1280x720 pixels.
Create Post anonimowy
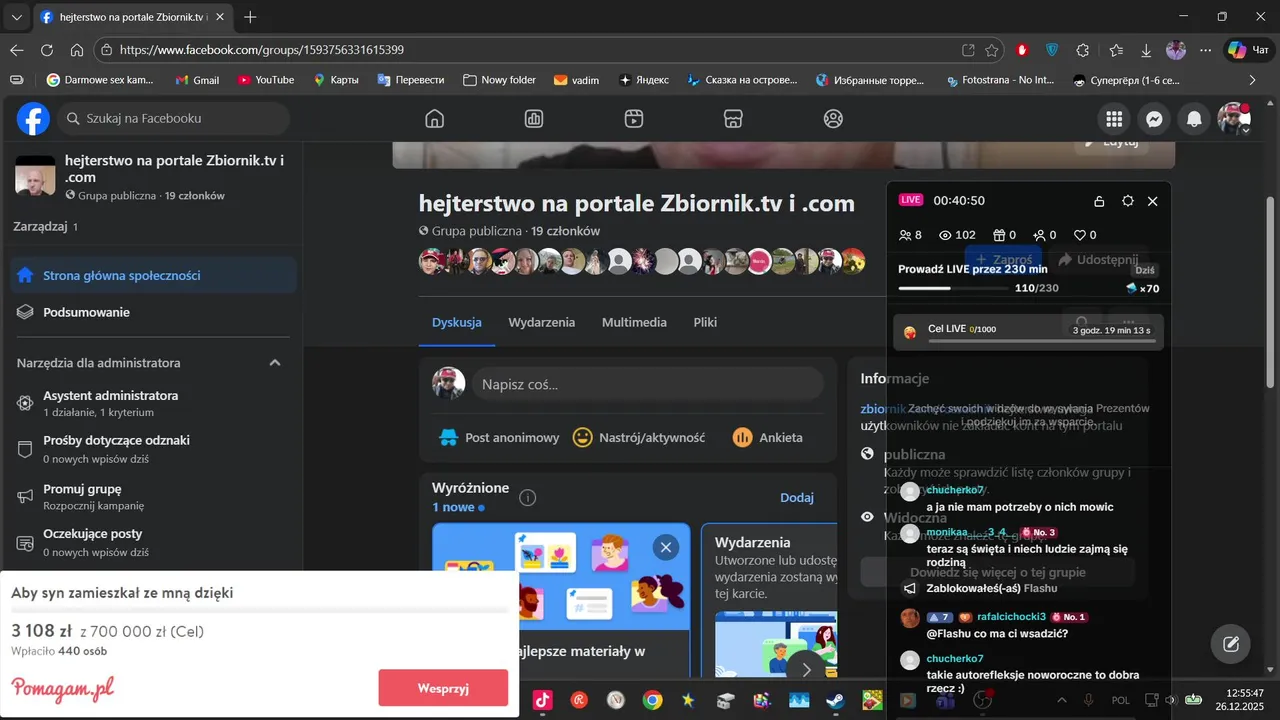pos(499,437)
